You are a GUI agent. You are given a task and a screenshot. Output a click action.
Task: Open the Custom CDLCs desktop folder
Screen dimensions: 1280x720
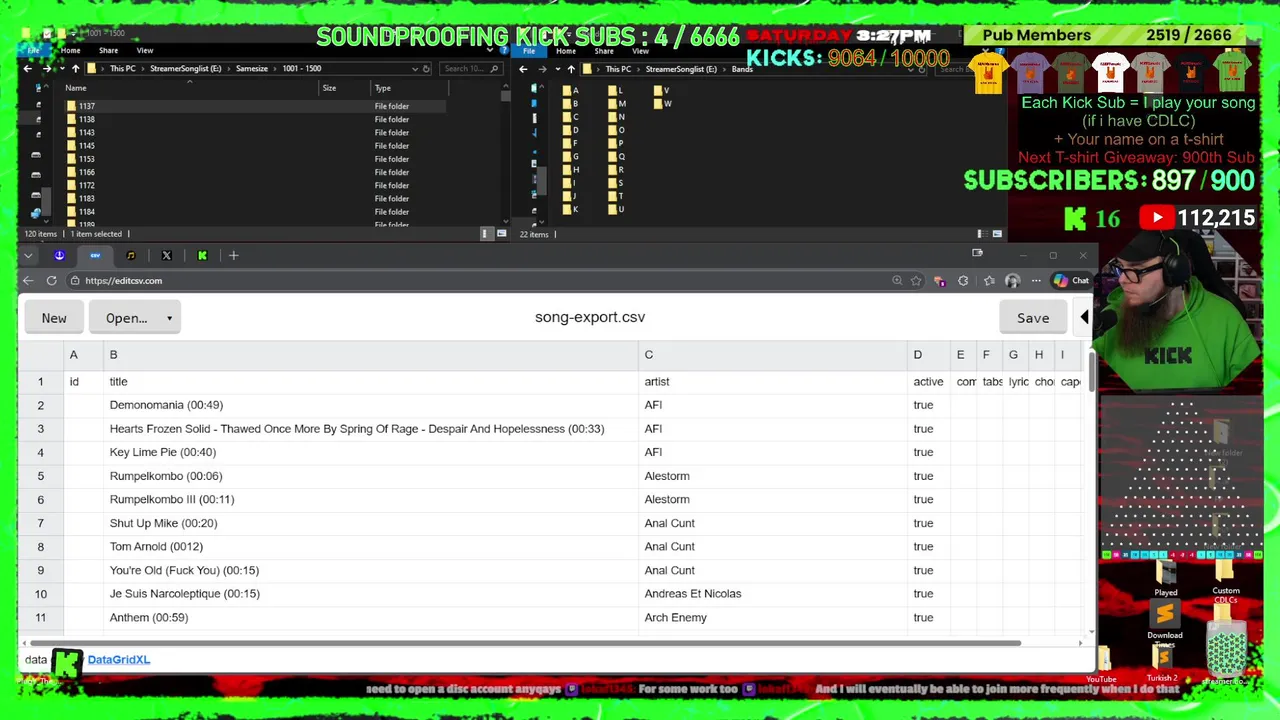[x=1226, y=582]
